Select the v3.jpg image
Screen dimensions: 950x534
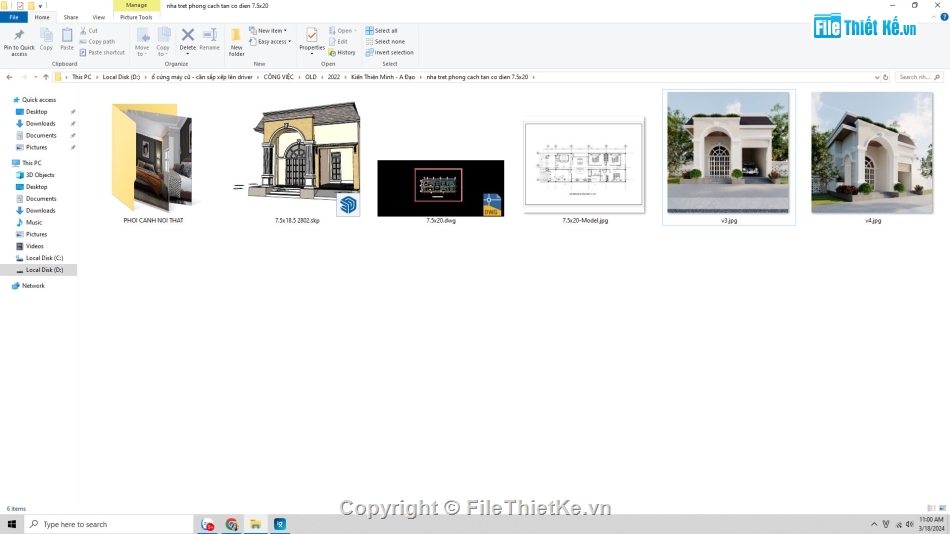(x=728, y=158)
